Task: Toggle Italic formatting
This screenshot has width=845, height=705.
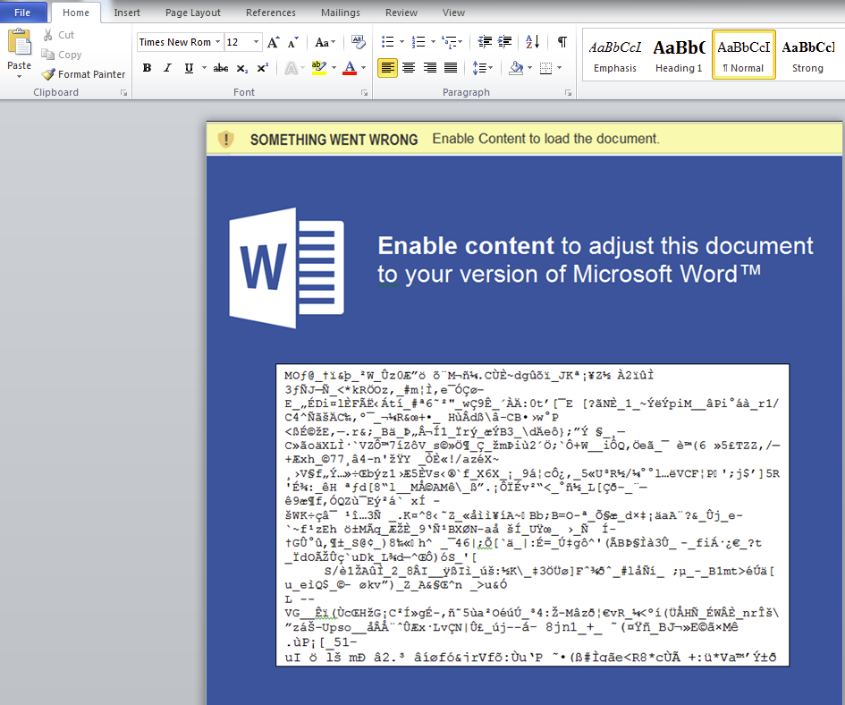Action: 167,68
